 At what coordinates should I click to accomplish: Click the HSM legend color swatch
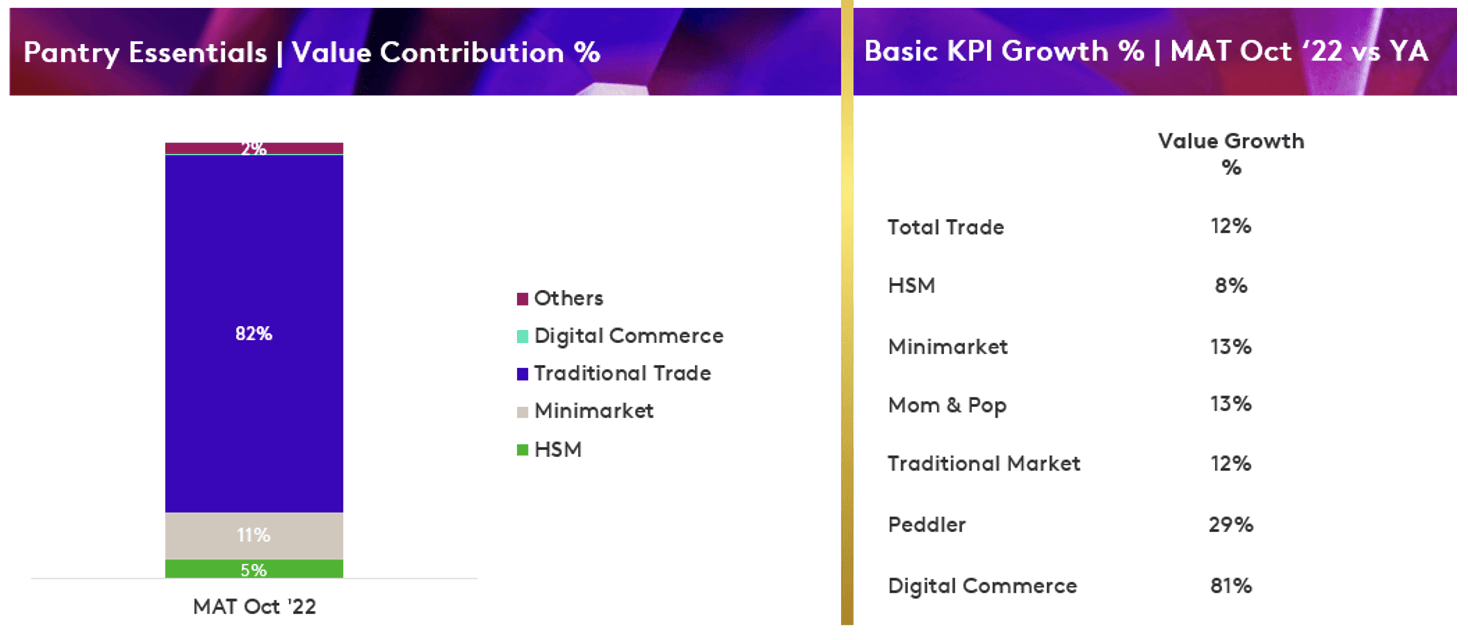tap(522, 450)
